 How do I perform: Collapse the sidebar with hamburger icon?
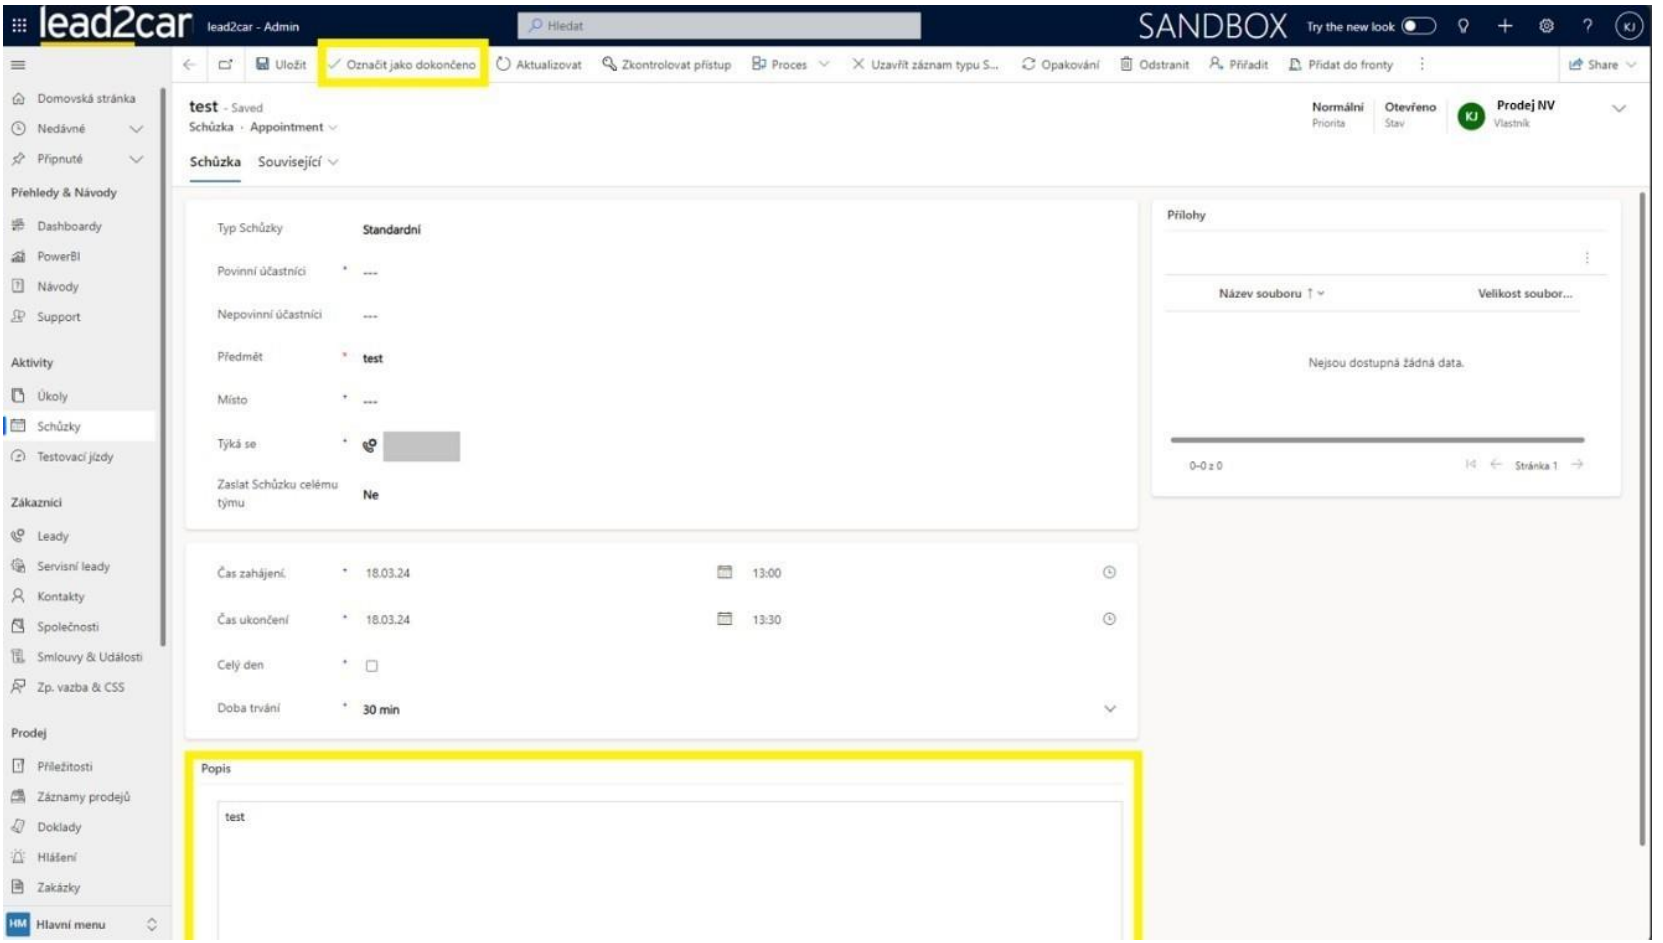[18, 65]
